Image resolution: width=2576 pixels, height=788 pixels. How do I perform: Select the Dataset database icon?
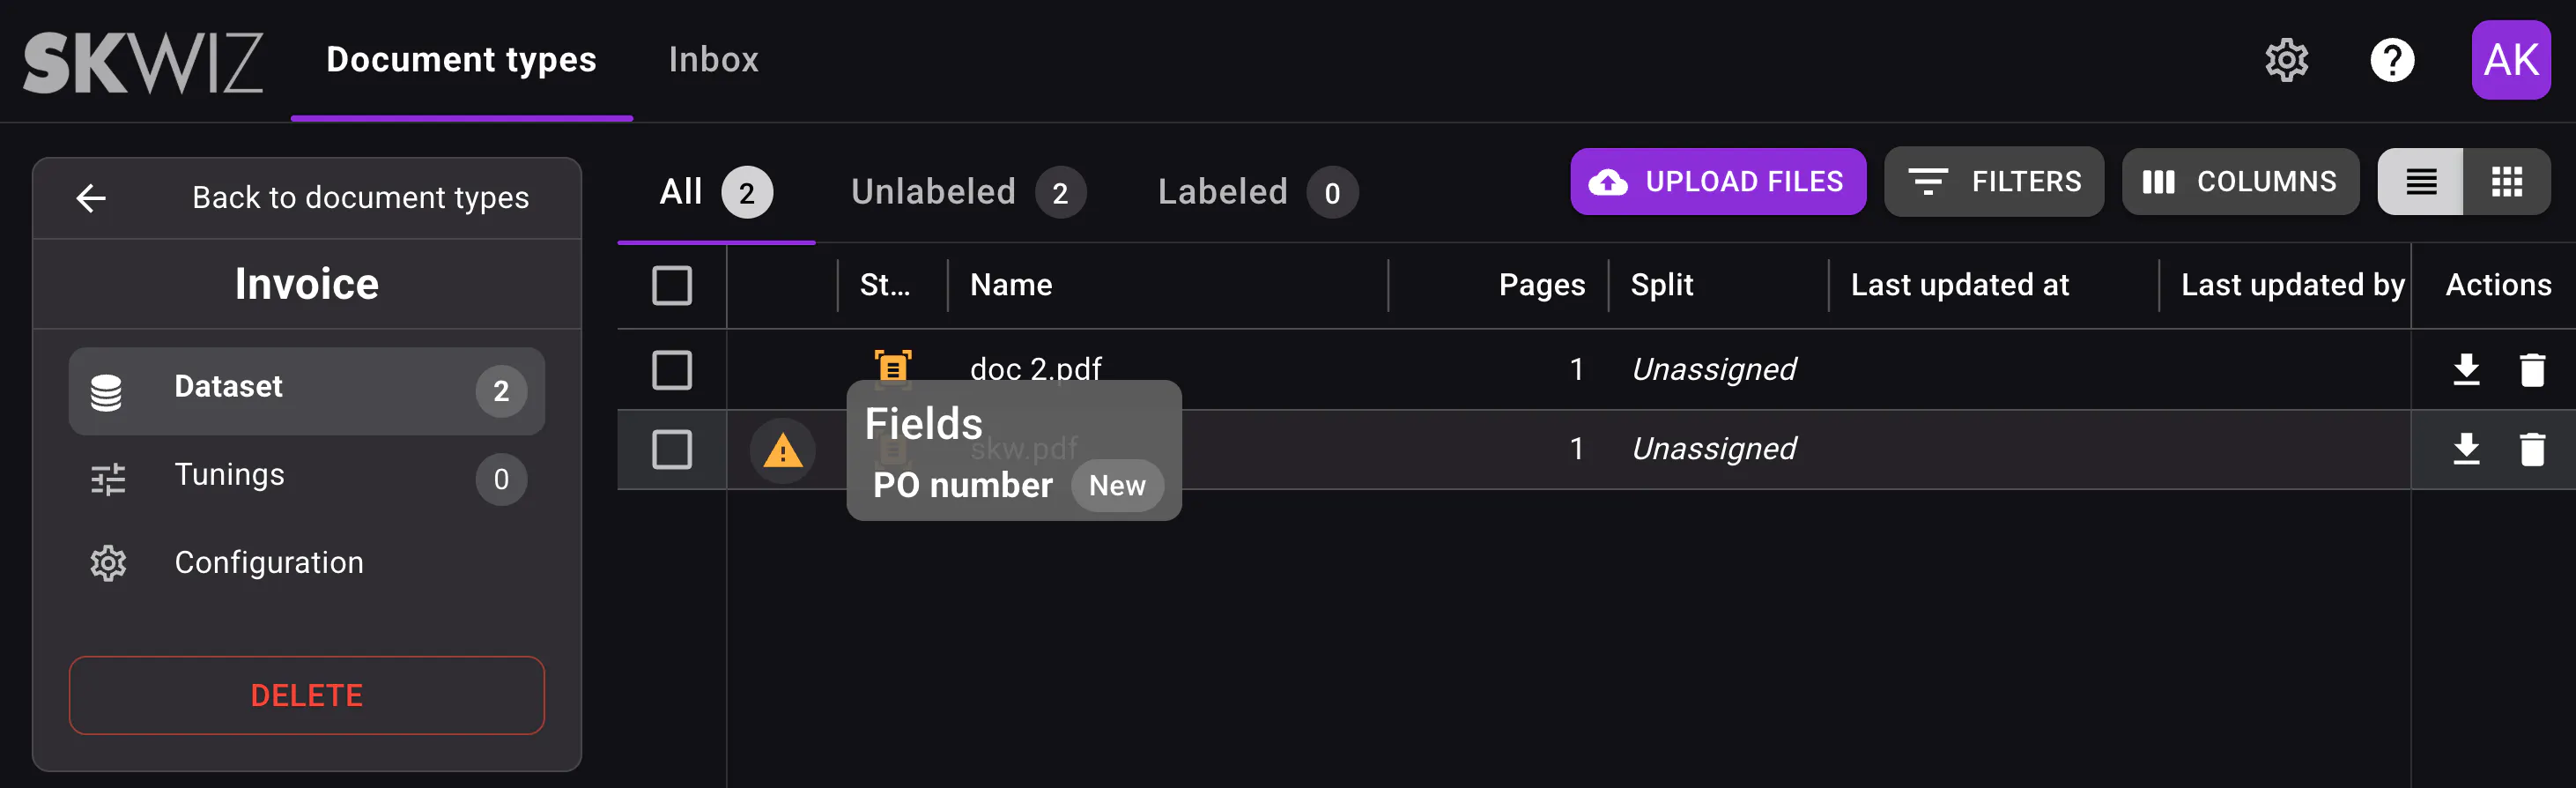pos(108,390)
